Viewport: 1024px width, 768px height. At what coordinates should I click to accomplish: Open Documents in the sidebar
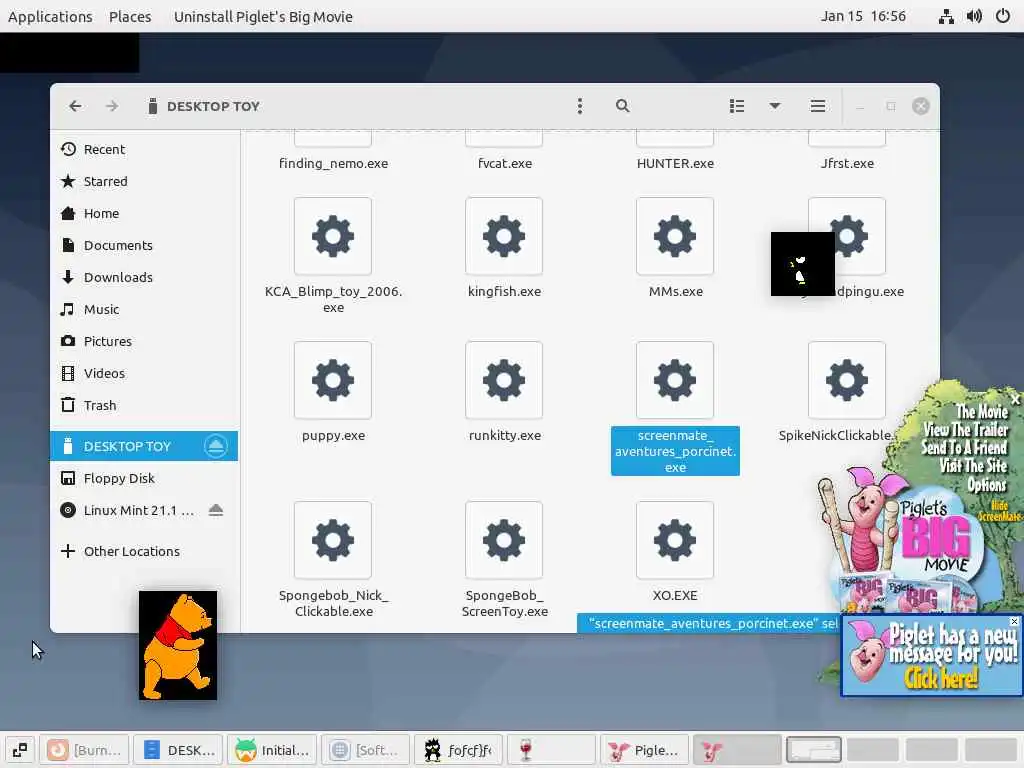[144, 245]
